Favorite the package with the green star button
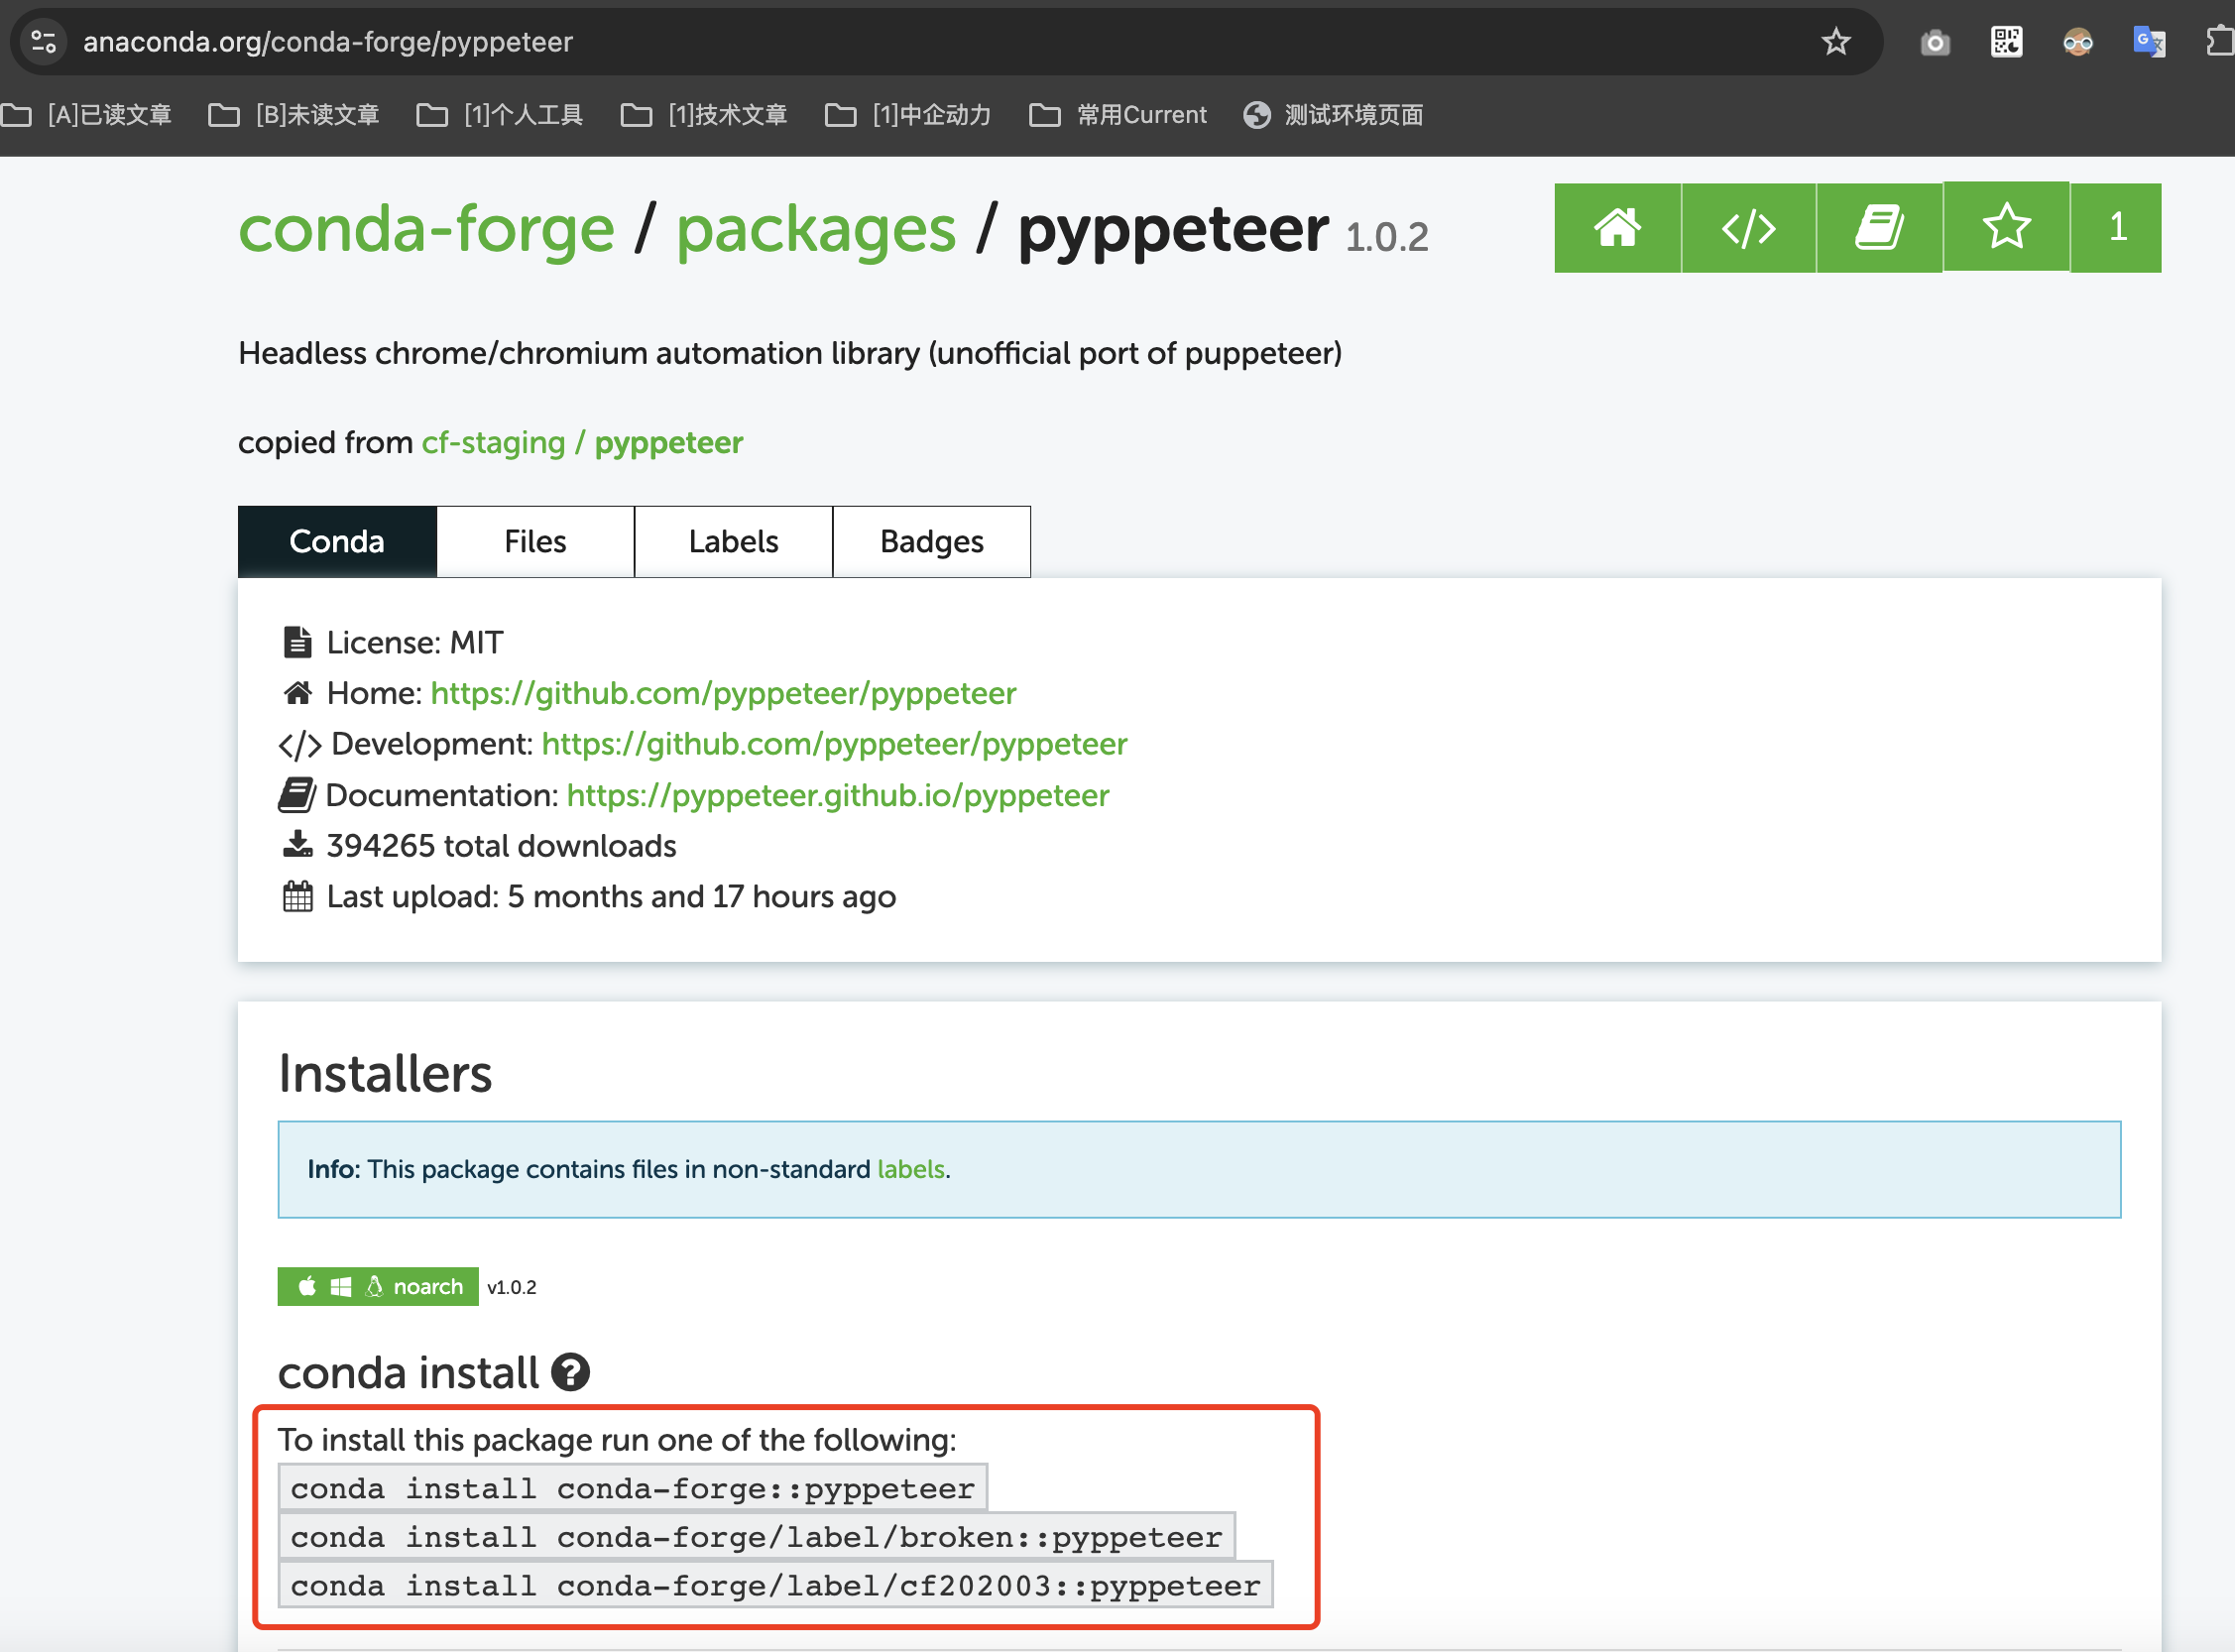 (x=2006, y=227)
